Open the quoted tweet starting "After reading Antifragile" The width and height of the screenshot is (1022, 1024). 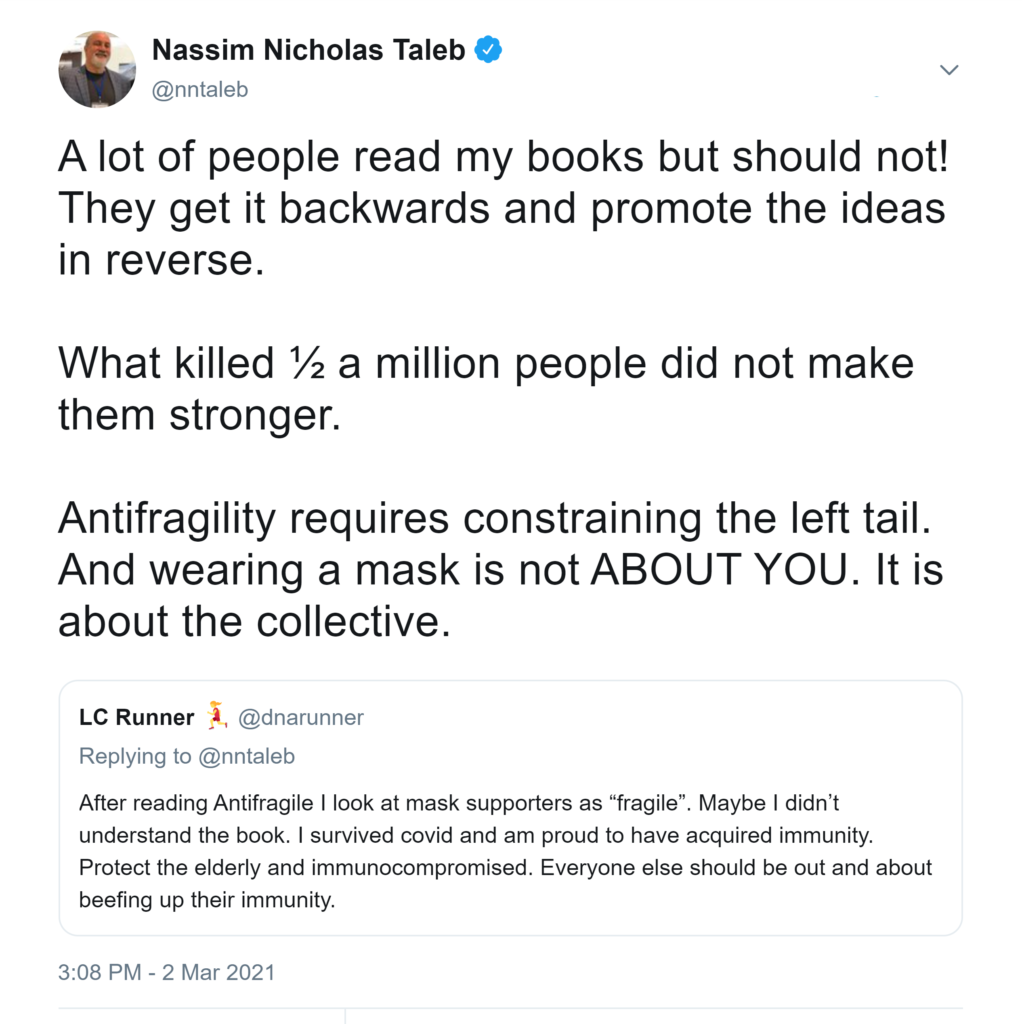pos(510,850)
